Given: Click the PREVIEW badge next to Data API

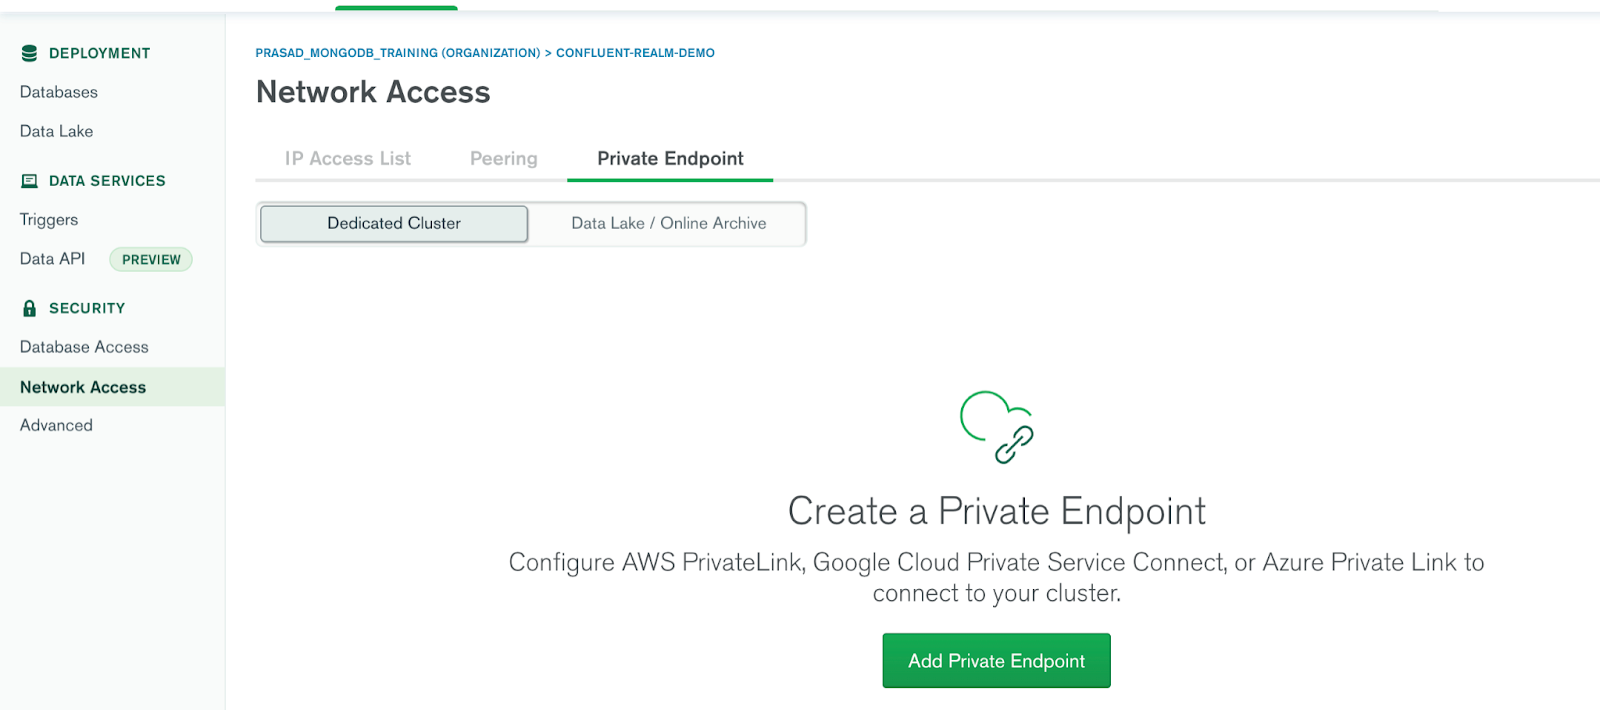Looking at the screenshot, I should coord(151,260).
